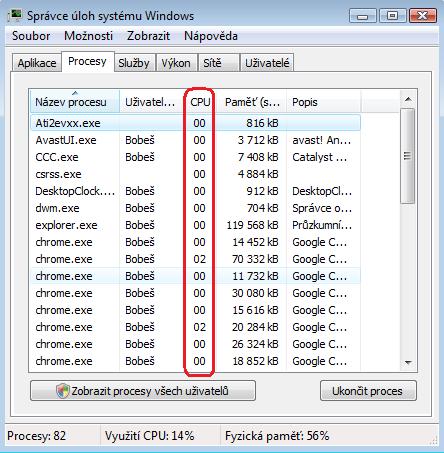
Task: Maximize the Task Manager window
Action: pyautogui.click(x=393, y=16)
